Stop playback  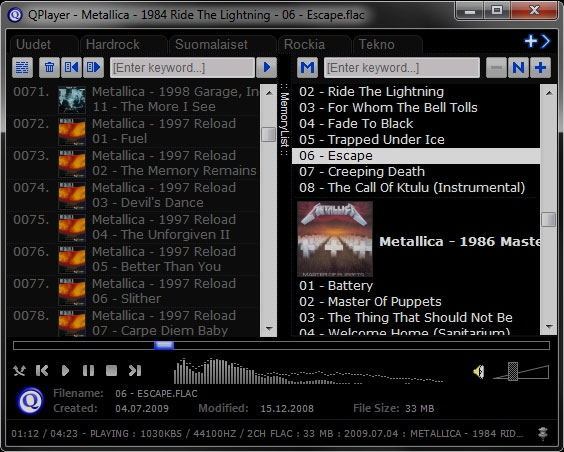(x=112, y=370)
